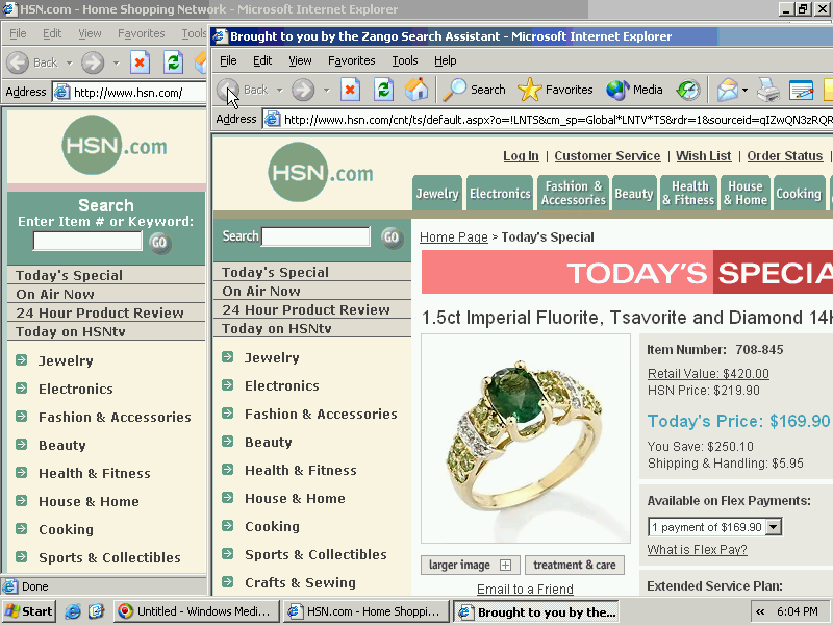Select Cooking tab in top navigation

point(799,192)
